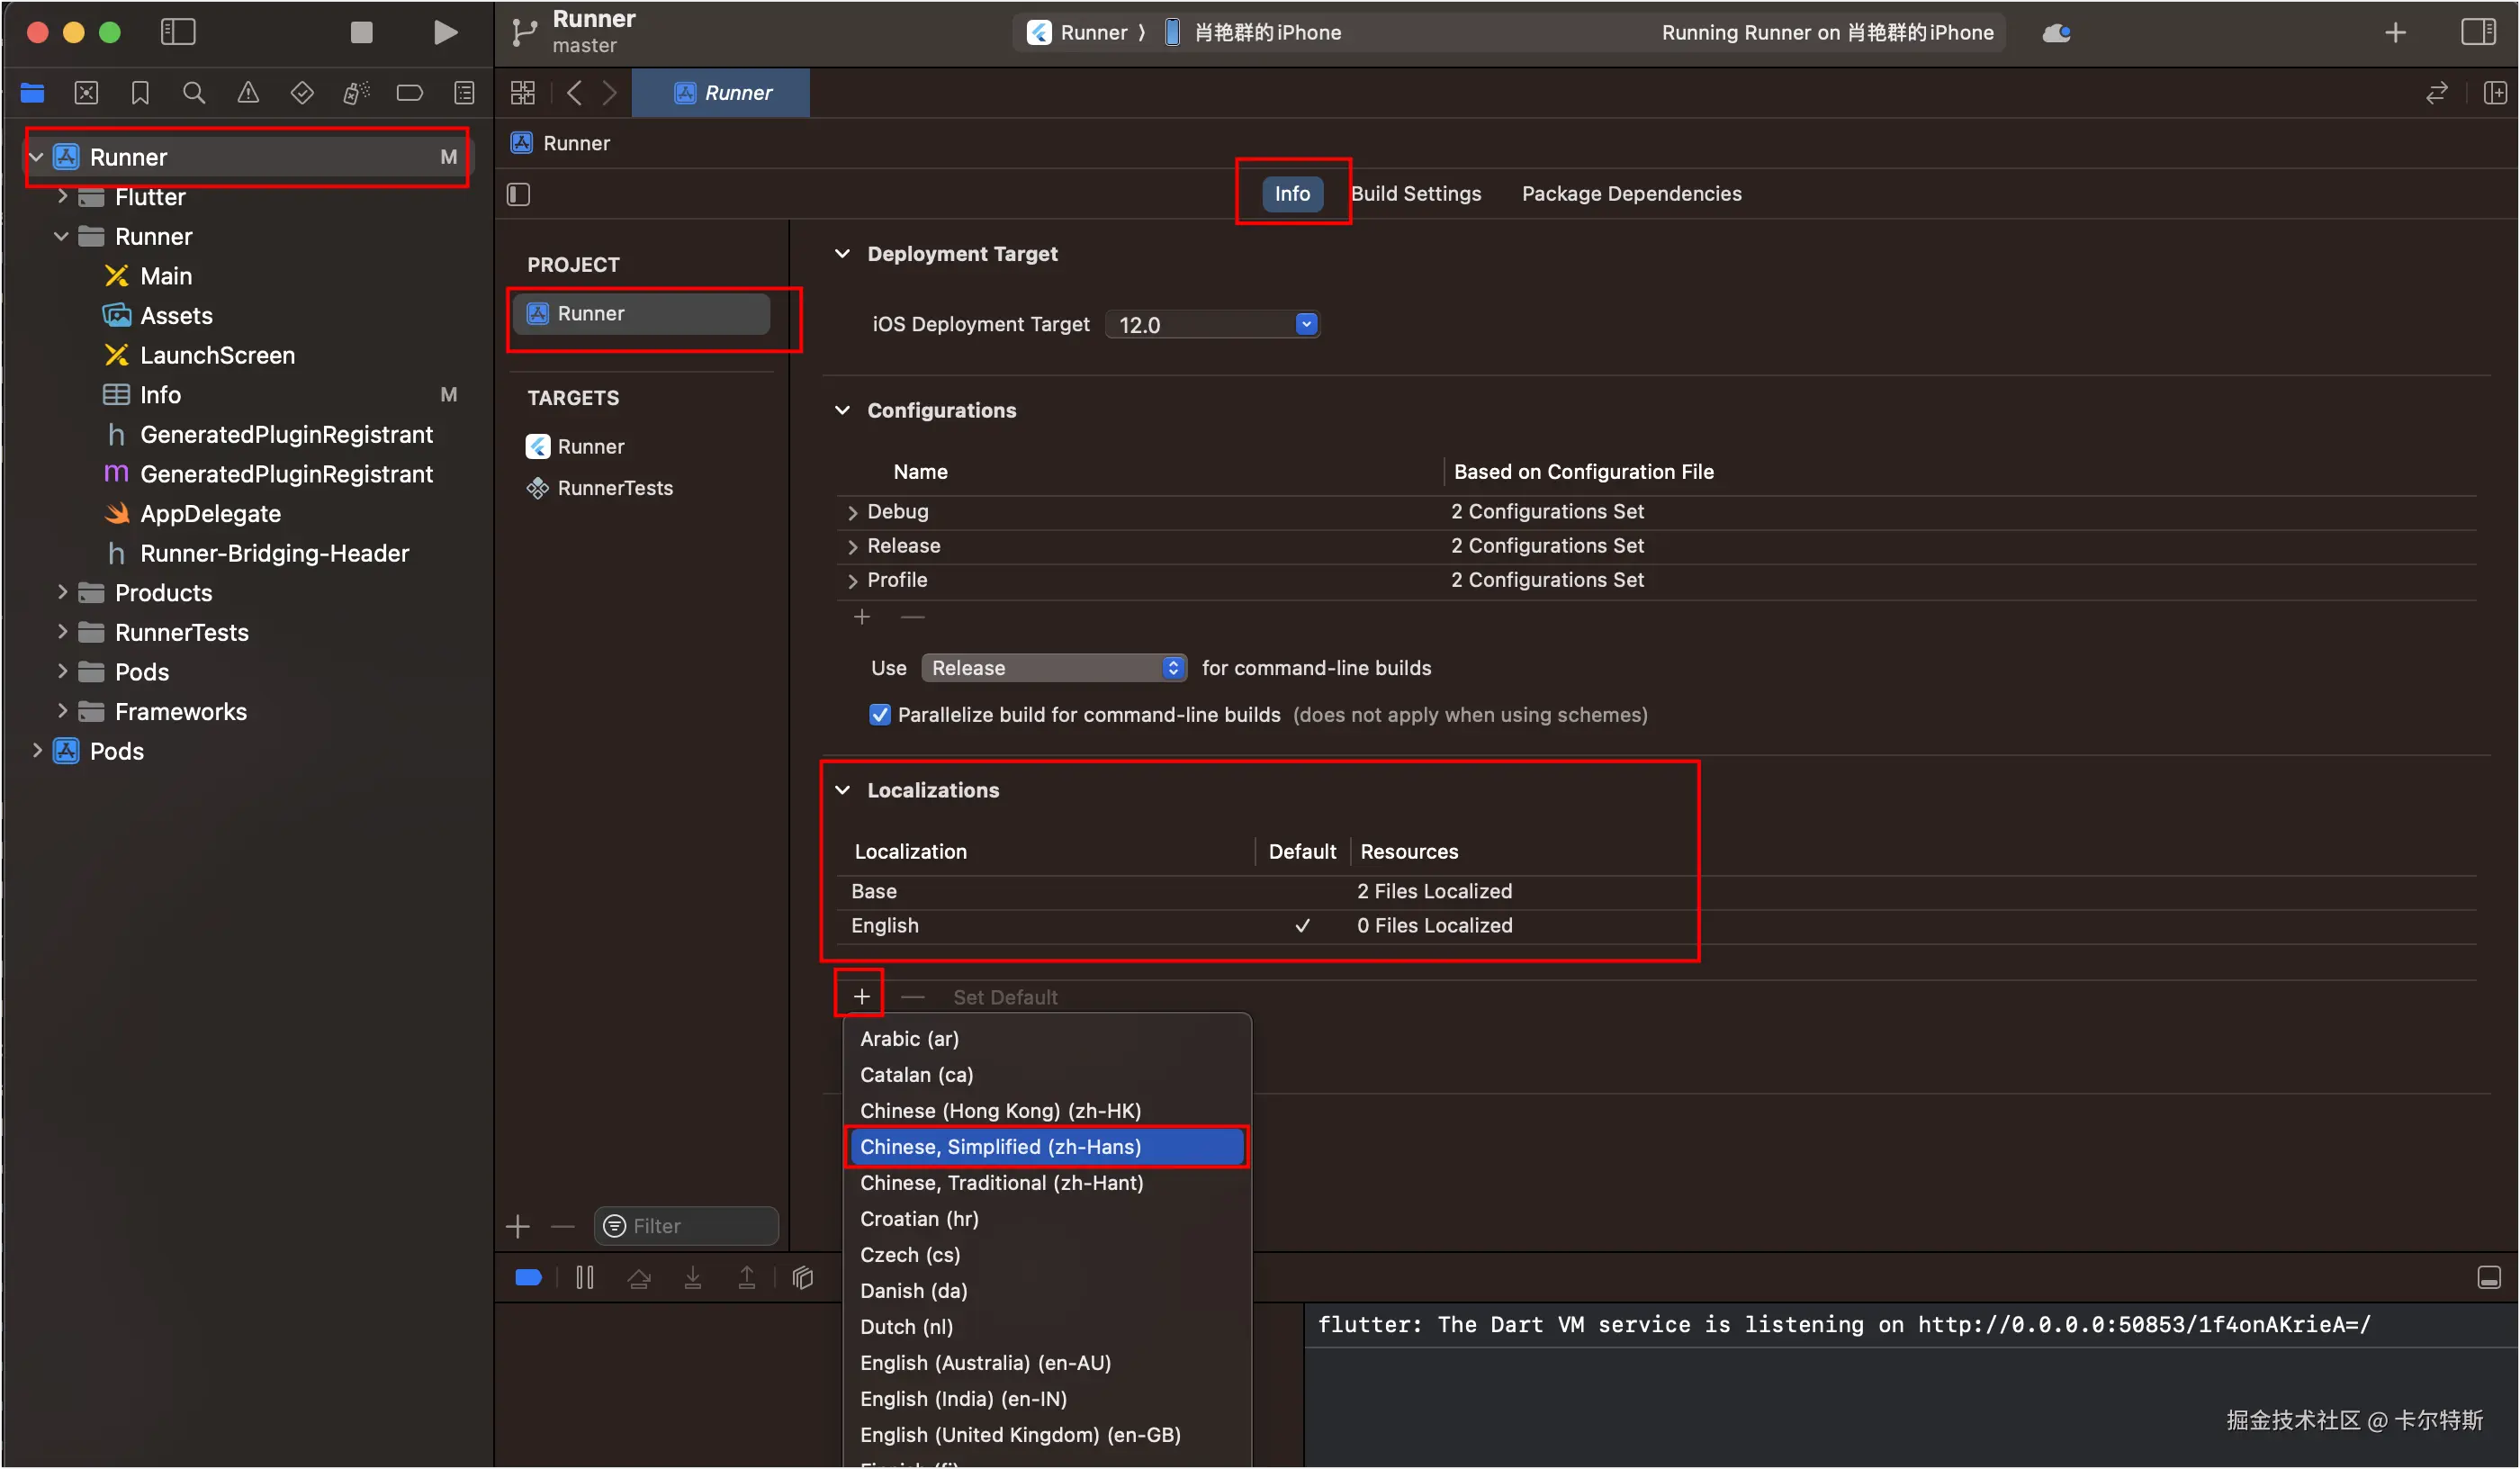
Task: Click the Bookmark navigator icon
Action: pos(140,93)
